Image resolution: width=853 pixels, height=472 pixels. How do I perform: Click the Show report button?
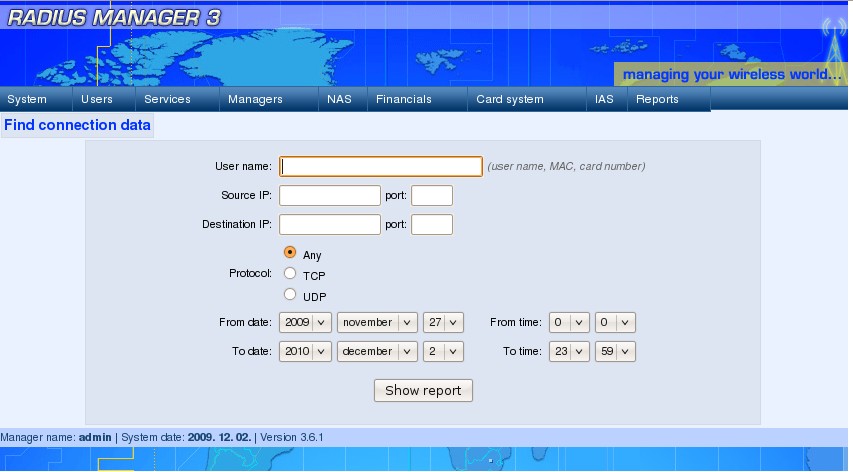click(x=423, y=390)
